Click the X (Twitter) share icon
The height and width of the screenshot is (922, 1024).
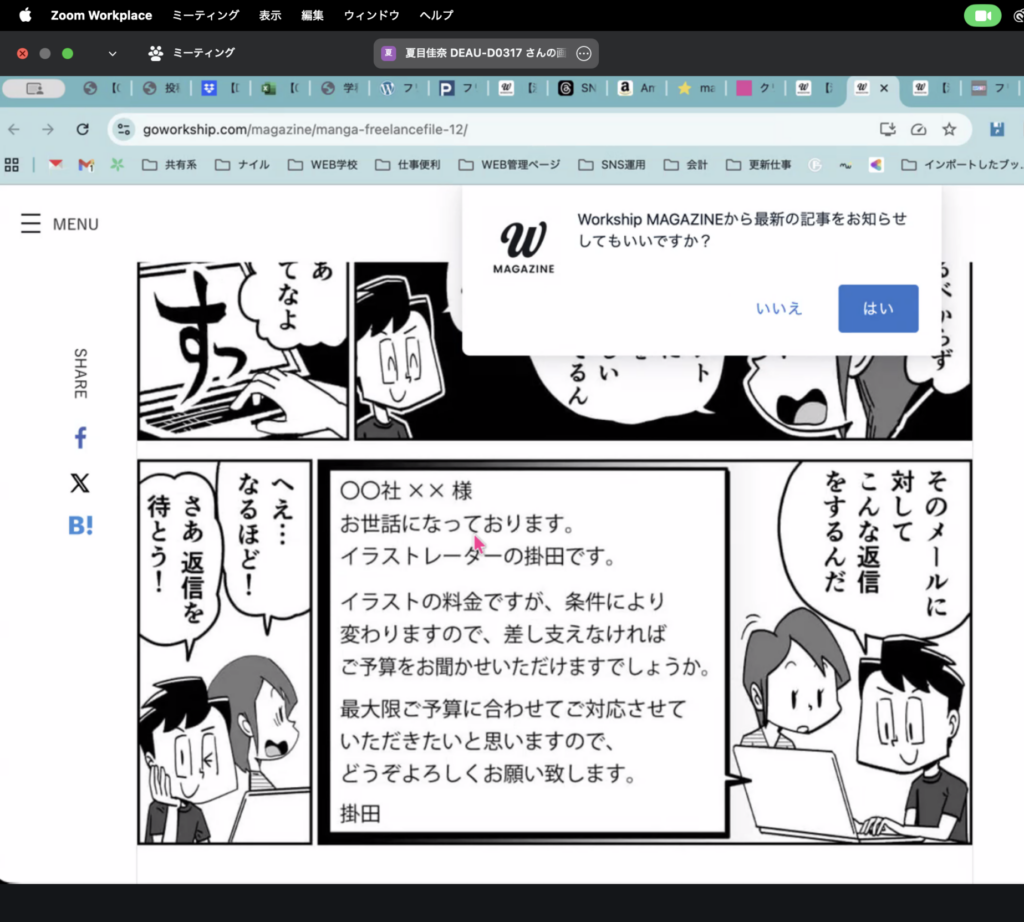[x=80, y=483]
